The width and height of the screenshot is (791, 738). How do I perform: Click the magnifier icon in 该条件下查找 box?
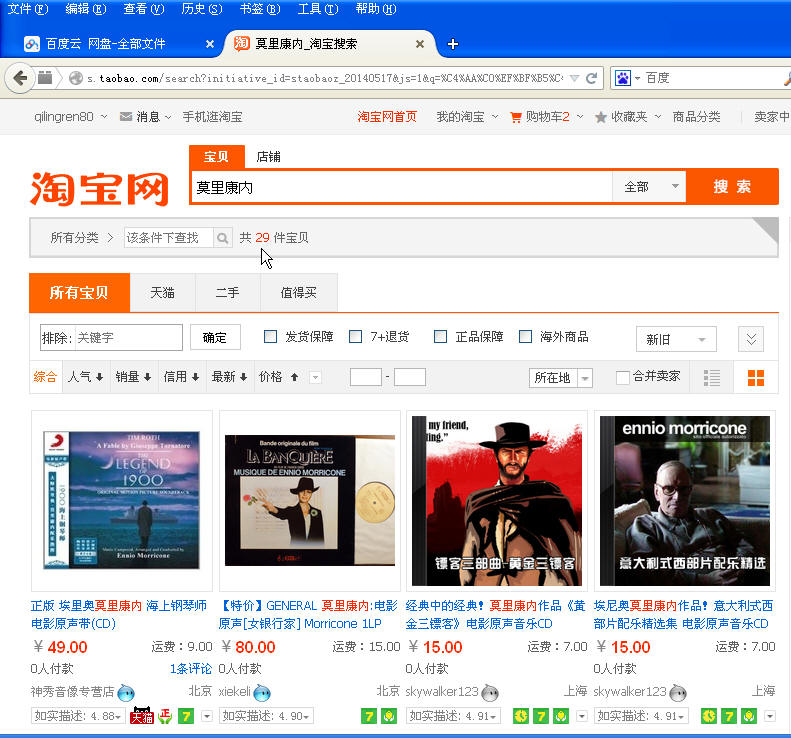[222, 238]
